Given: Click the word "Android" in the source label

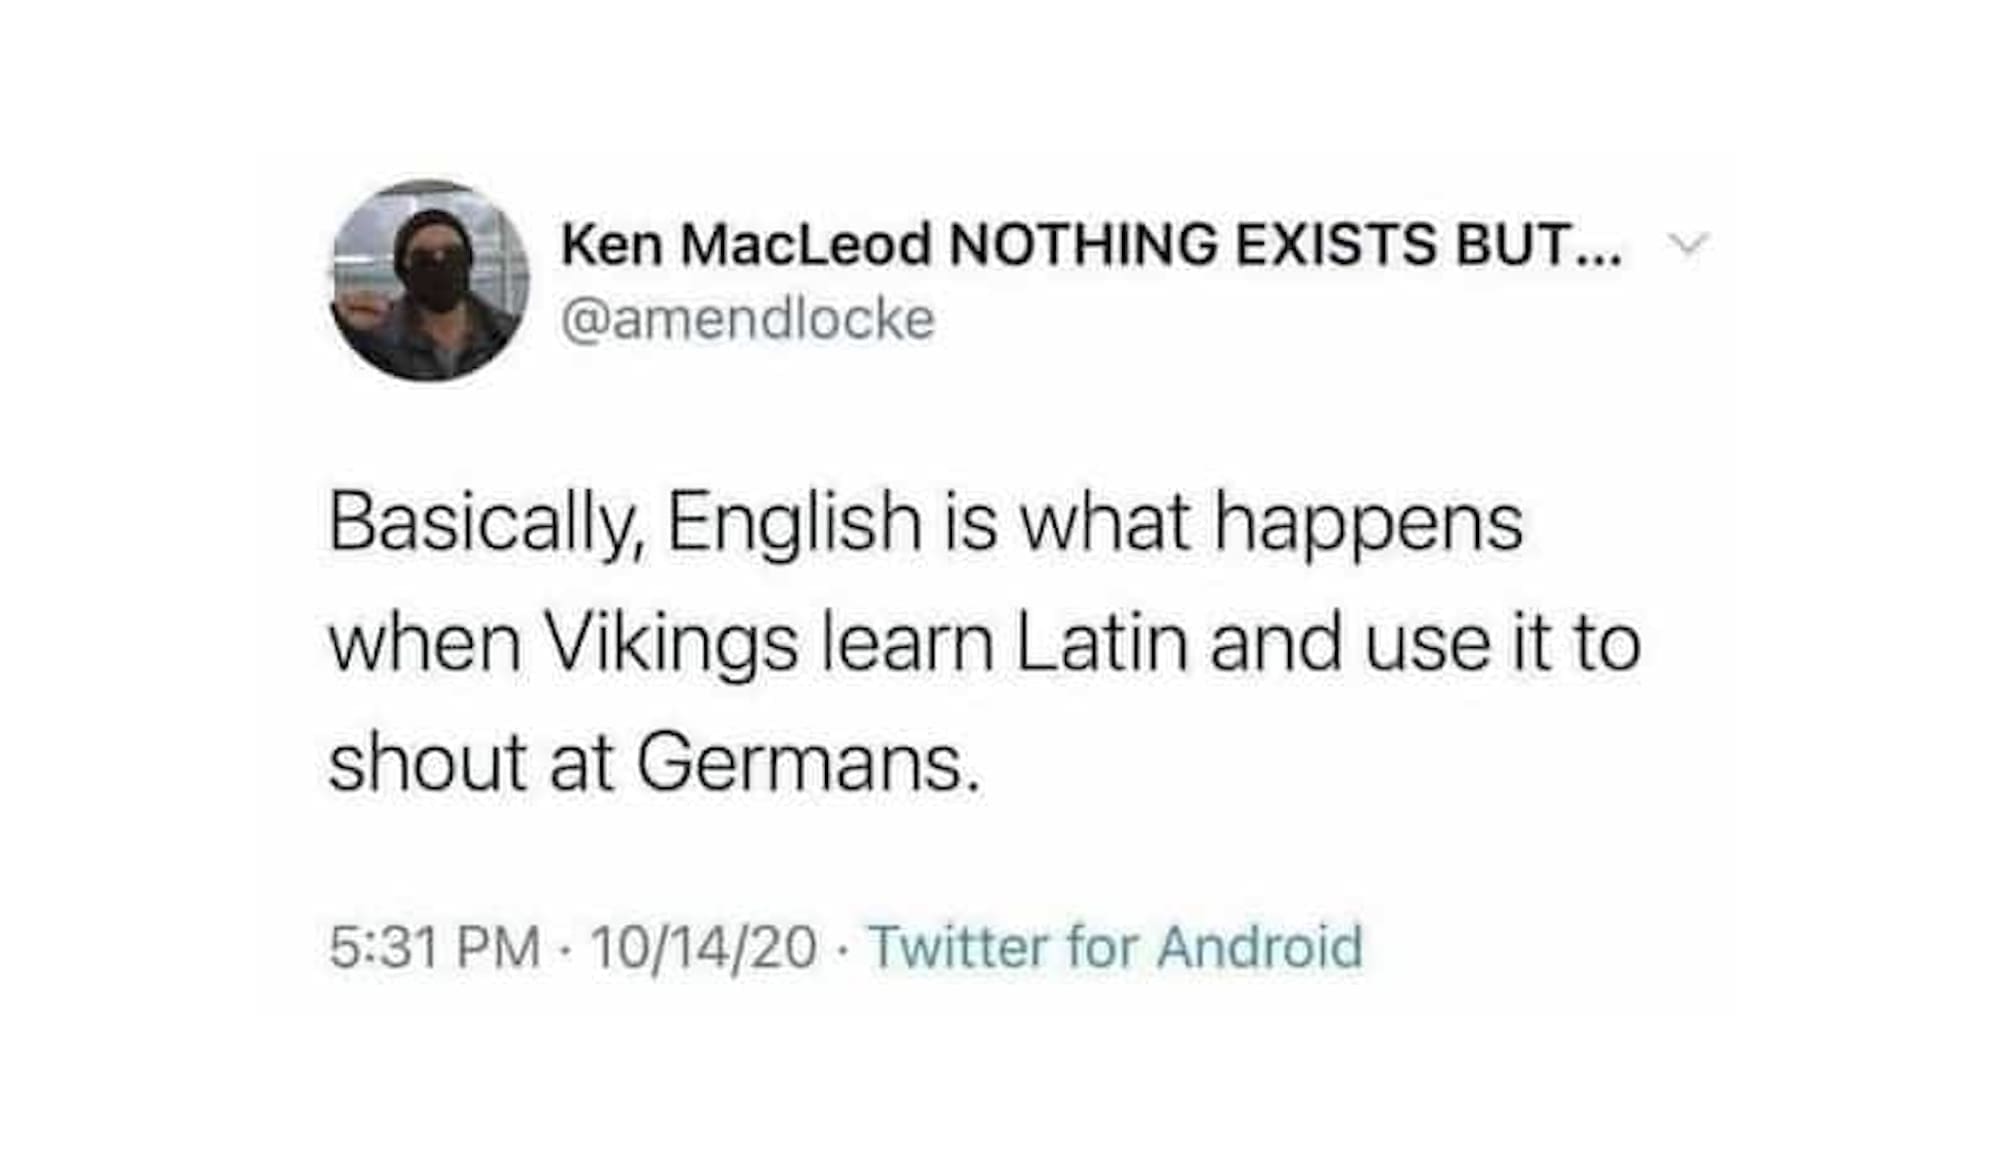Looking at the screenshot, I should tap(1259, 946).
